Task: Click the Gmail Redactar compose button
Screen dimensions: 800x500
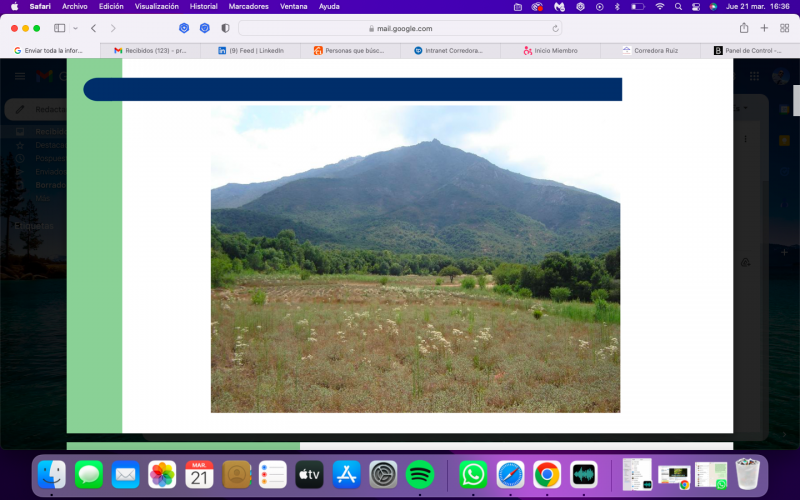Action: [36, 109]
